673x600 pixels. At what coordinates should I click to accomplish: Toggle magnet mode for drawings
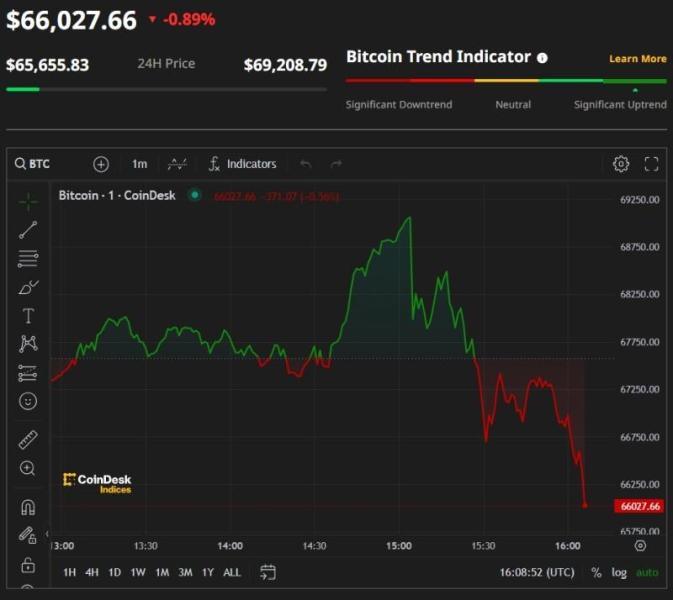tap(28, 507)
